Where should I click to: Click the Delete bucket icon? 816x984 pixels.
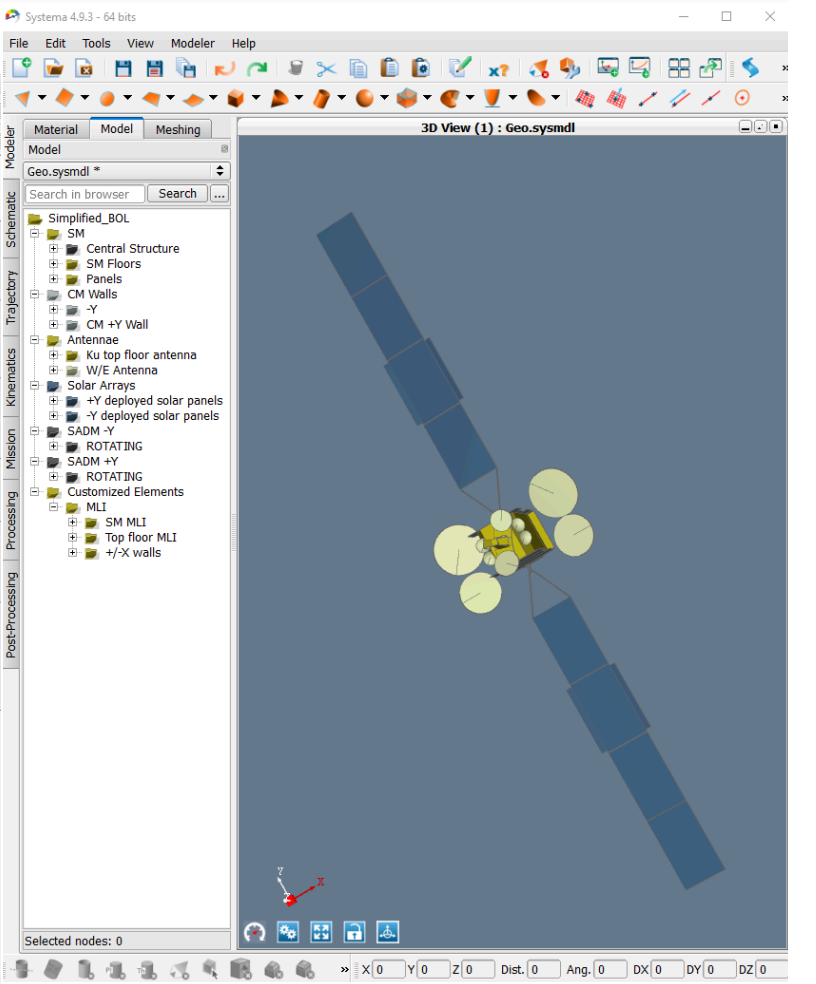[296, 67]
